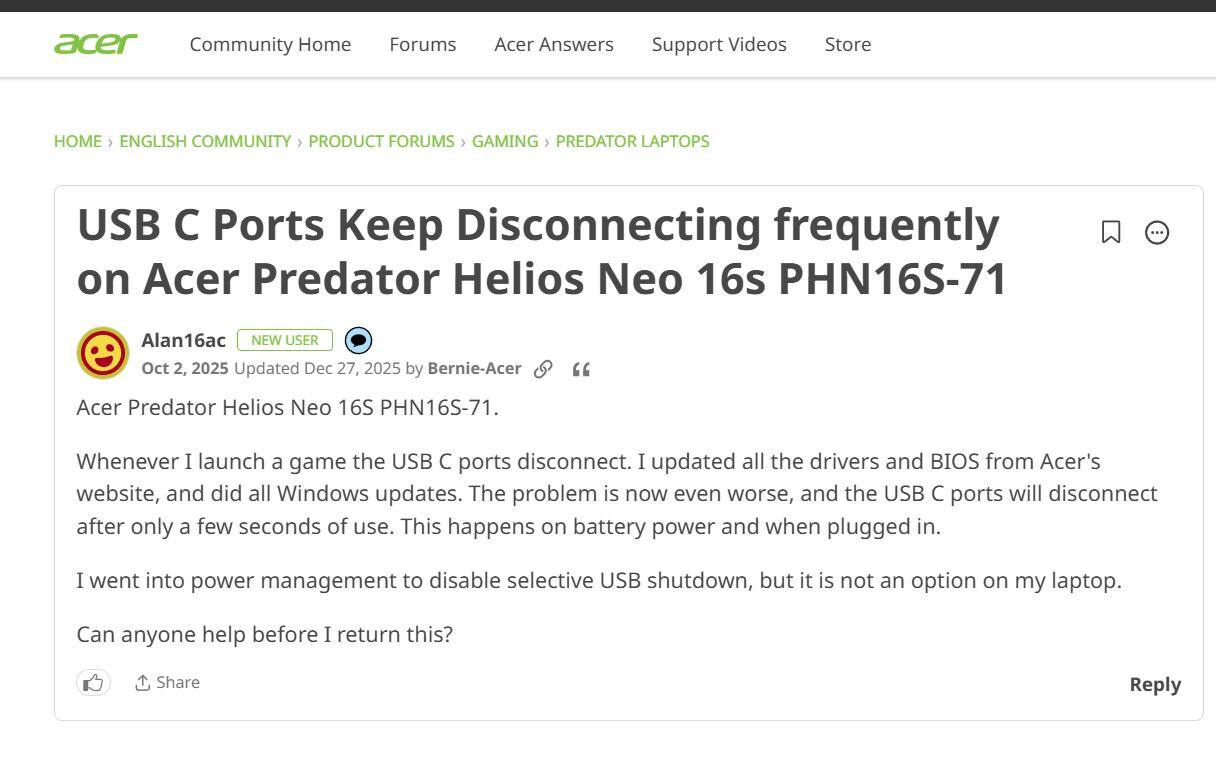Visit the Store link
The width and height of the screenshot is (1216, 771).
point(847,44)
